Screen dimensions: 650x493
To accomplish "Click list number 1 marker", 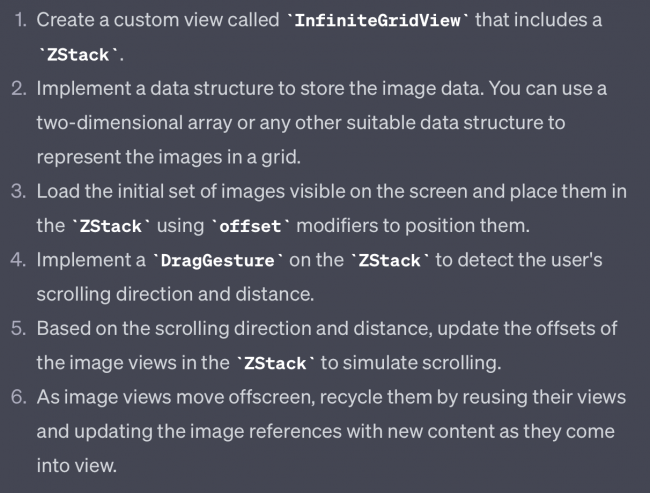I will (20, 20).
